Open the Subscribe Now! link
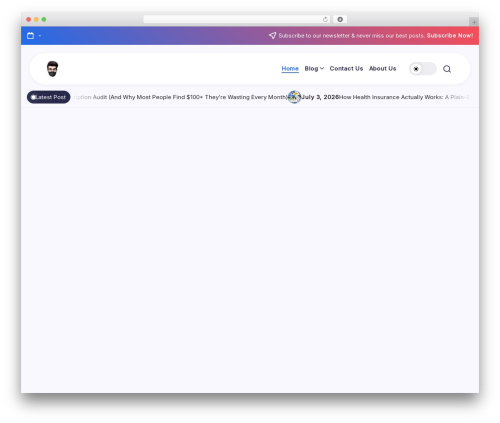This screenshot has width=500, height=423. tap(450, 35)
